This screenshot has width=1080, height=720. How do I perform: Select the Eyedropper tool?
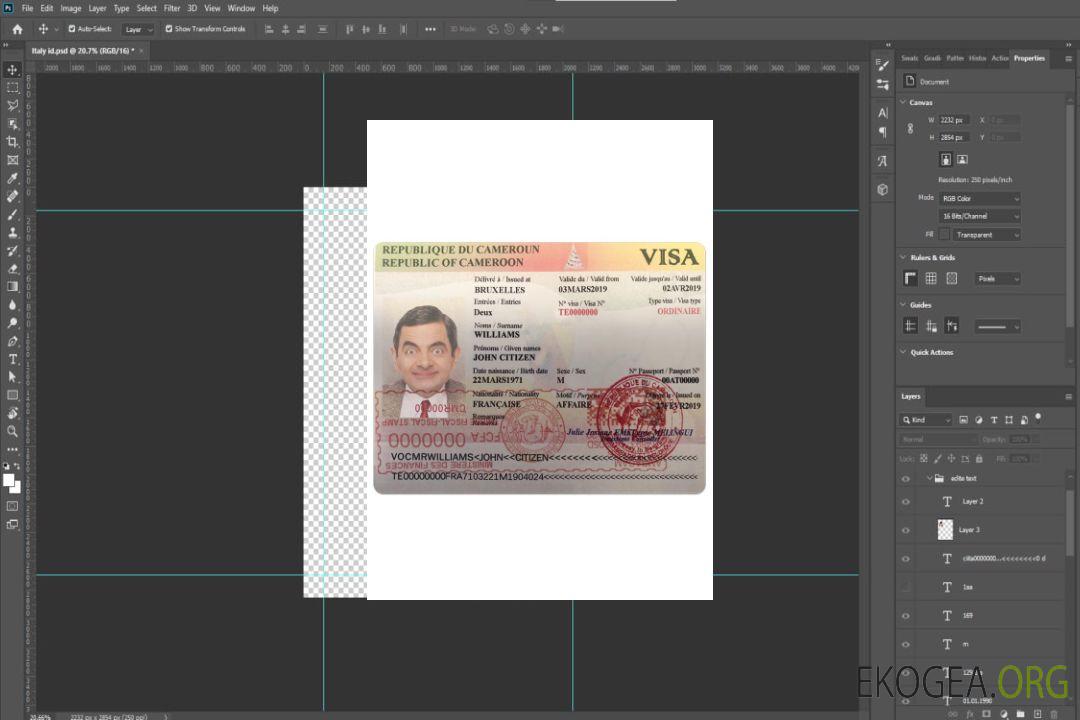(12, 178)
